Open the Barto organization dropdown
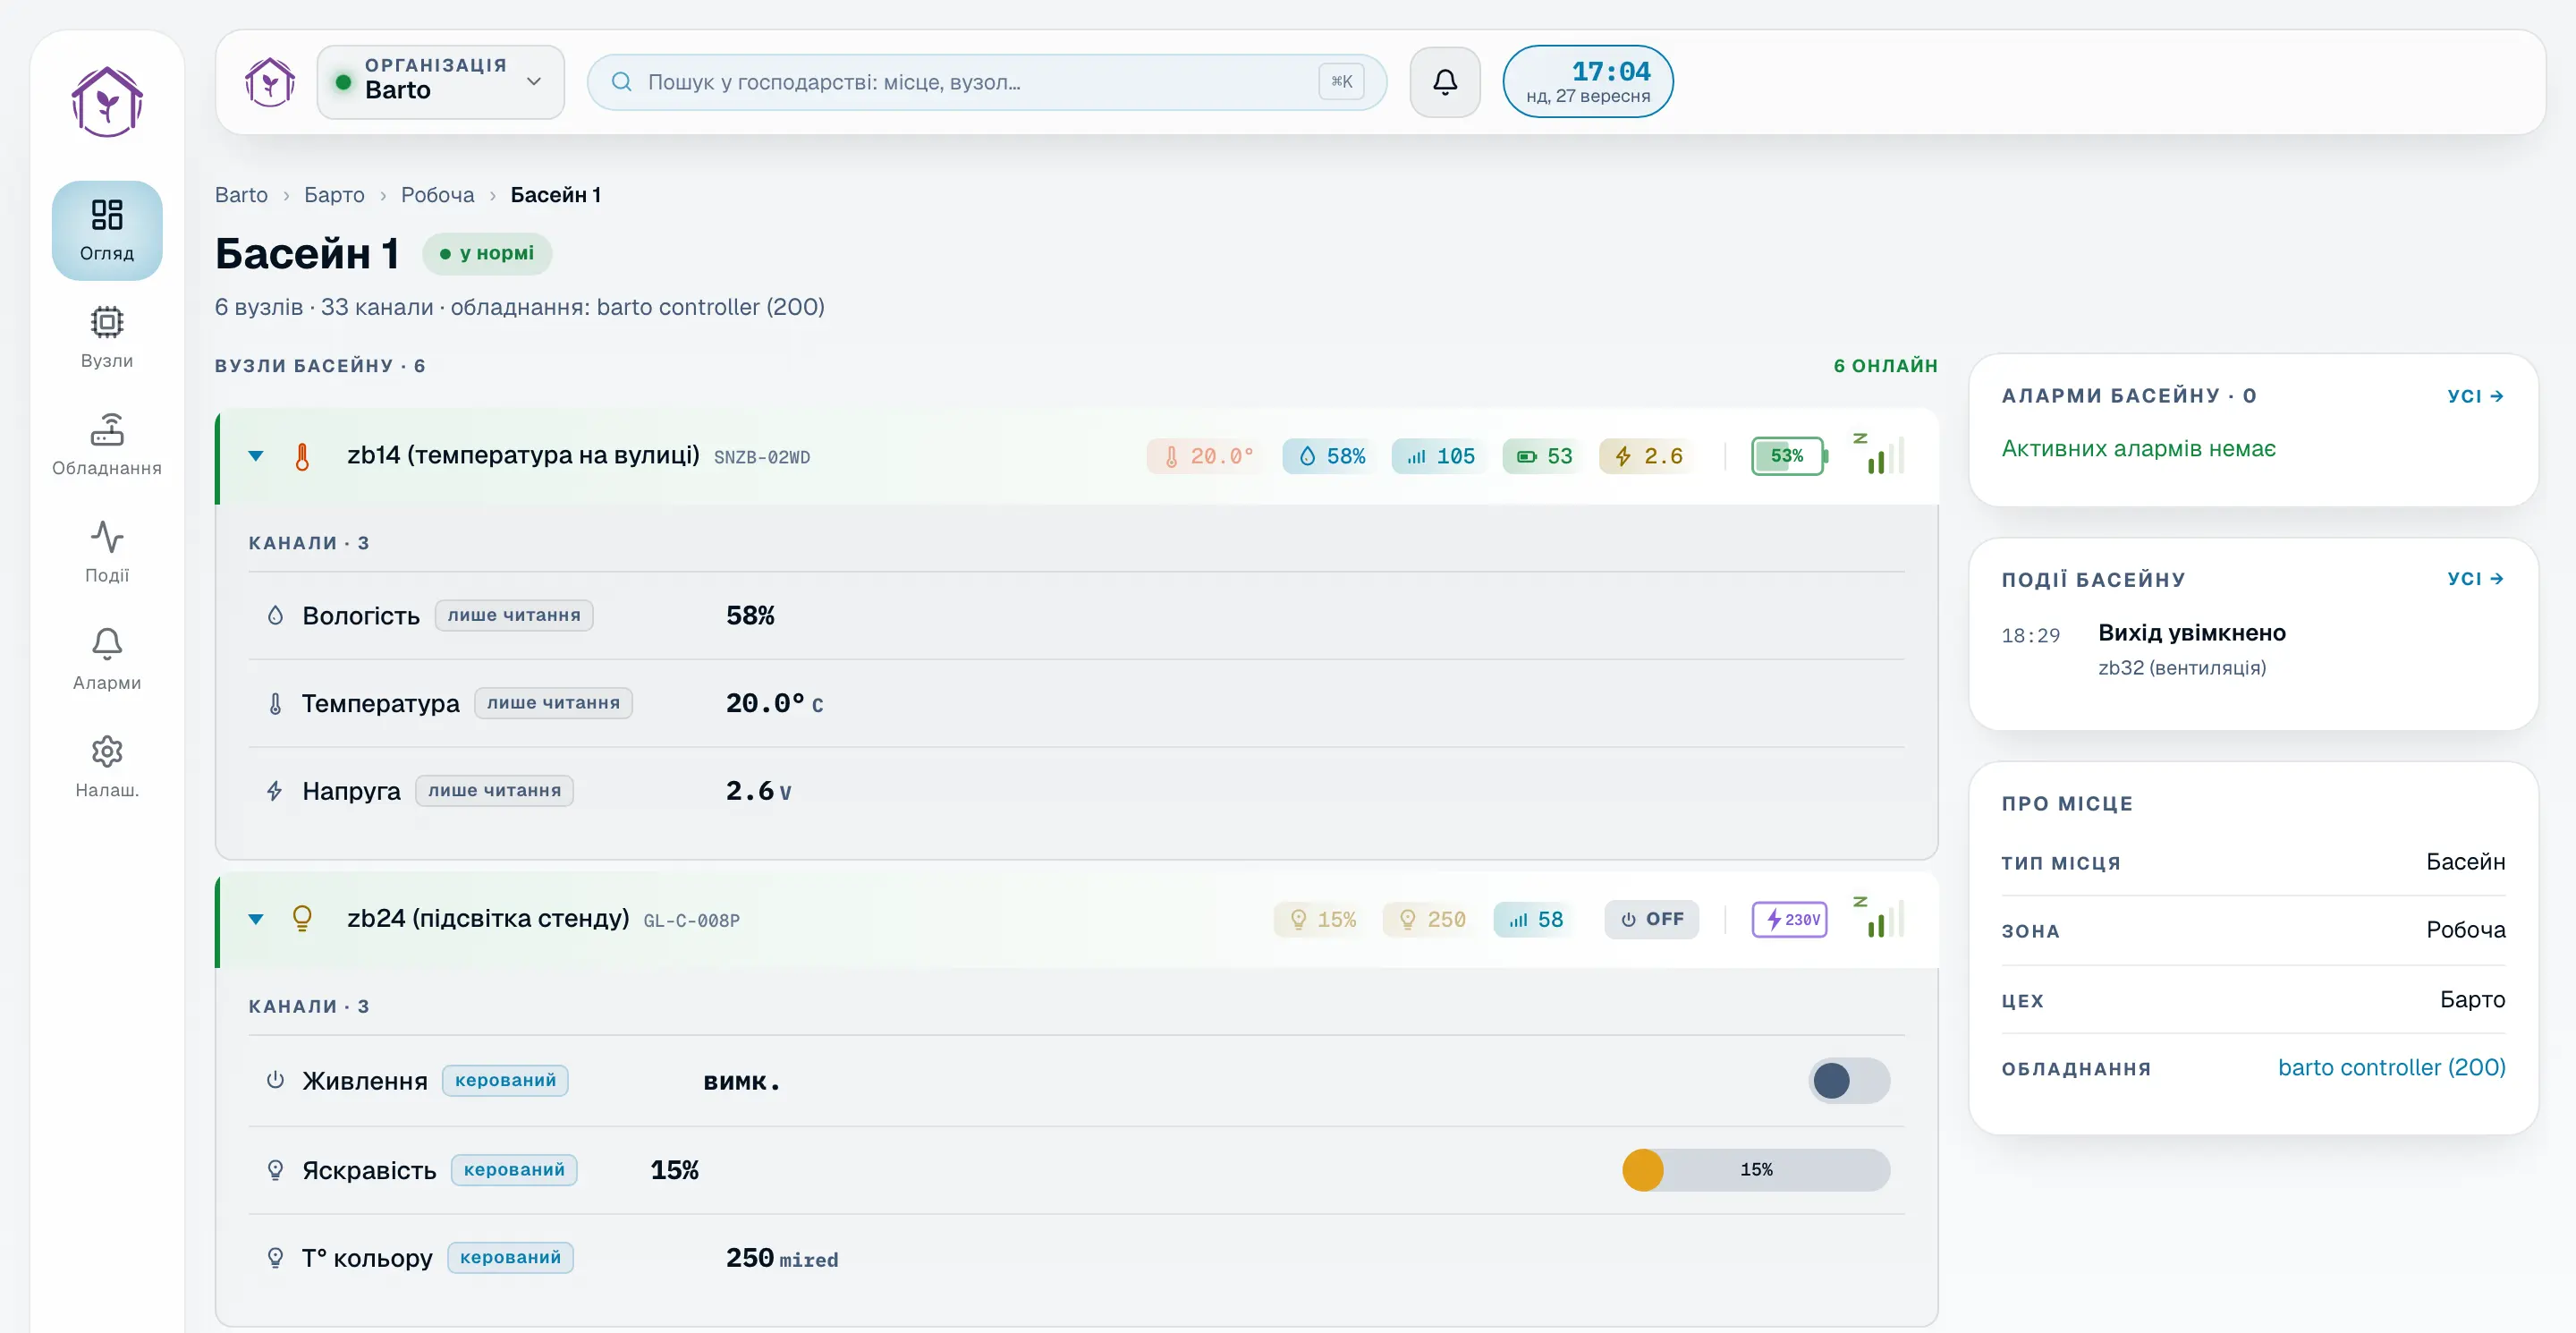Screen dimensions: 2576x1333 [441, 82]
